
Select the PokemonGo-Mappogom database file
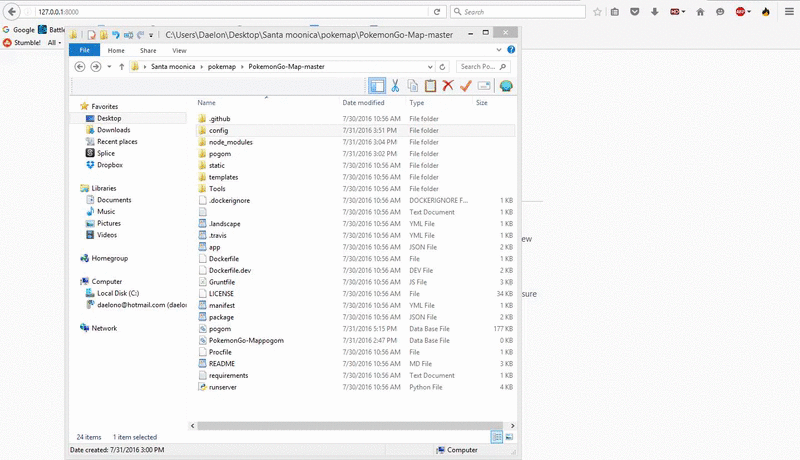[355, 340]
